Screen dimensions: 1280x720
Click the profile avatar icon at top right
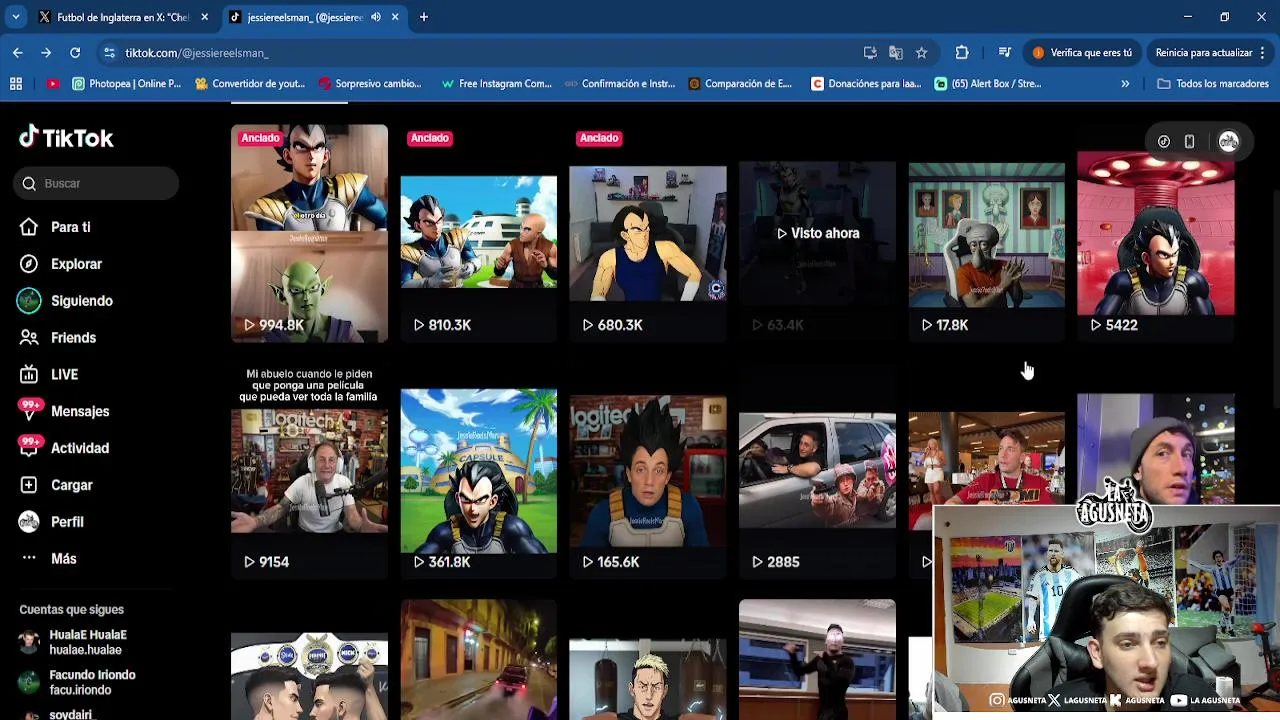click(1229, 142)
